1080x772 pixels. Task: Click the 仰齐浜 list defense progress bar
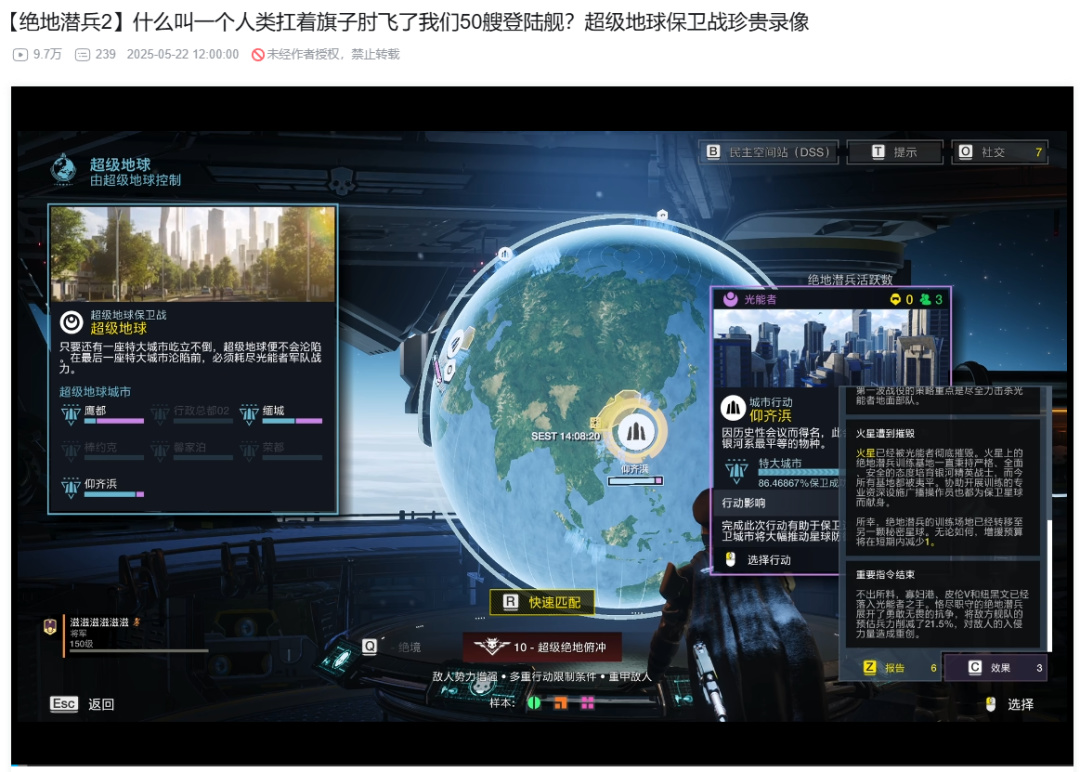(114, 494)
